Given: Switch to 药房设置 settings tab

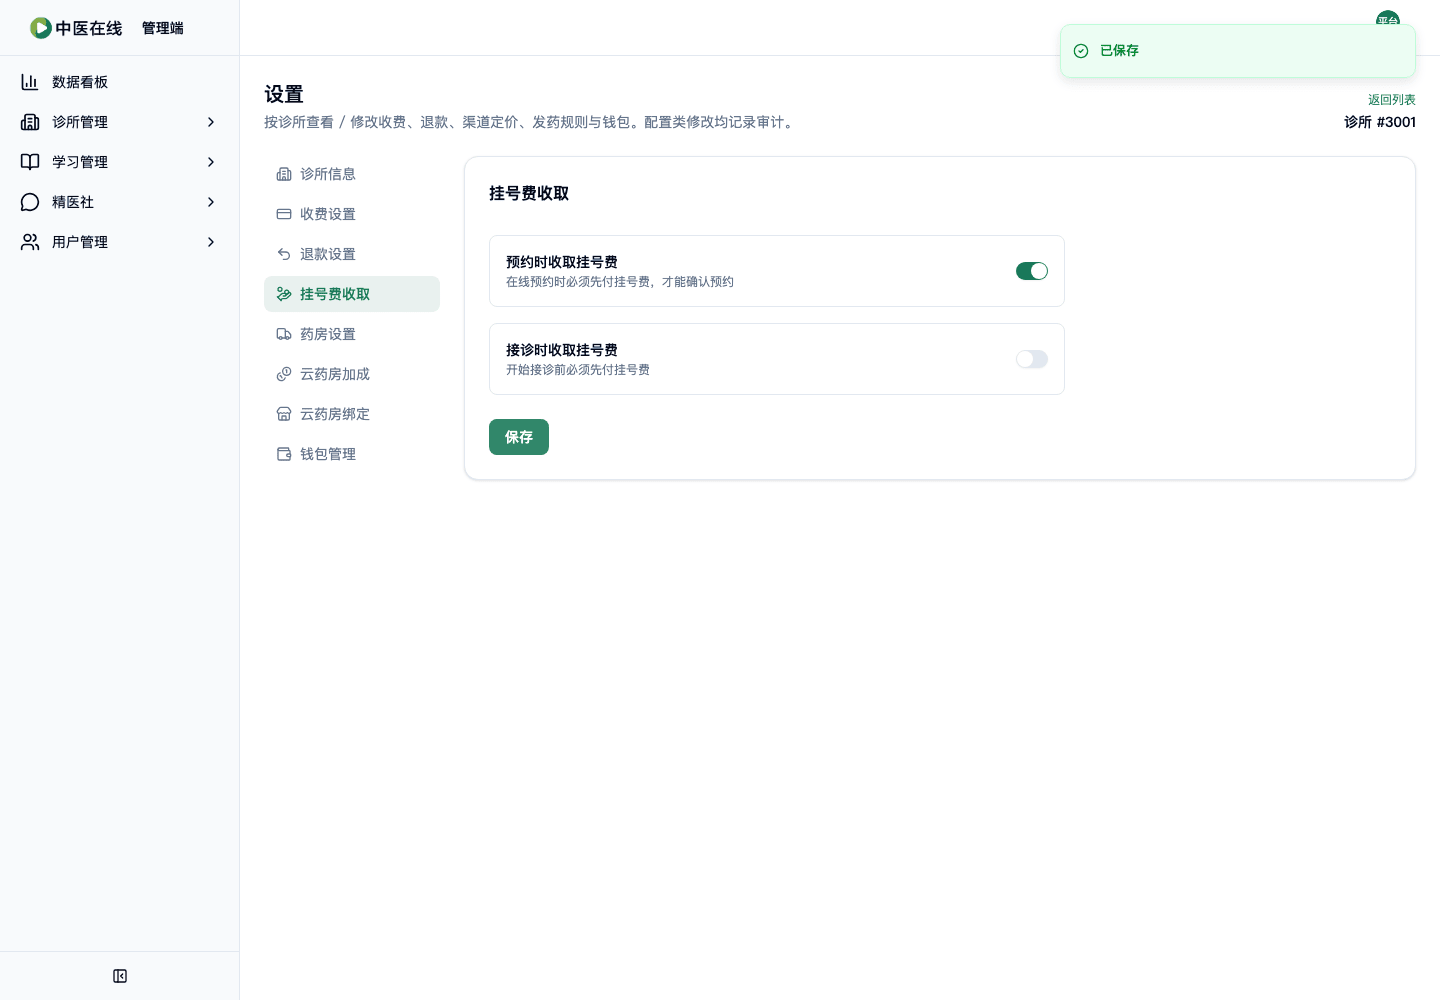Looking at the screenshot, I should pos(352,334).
